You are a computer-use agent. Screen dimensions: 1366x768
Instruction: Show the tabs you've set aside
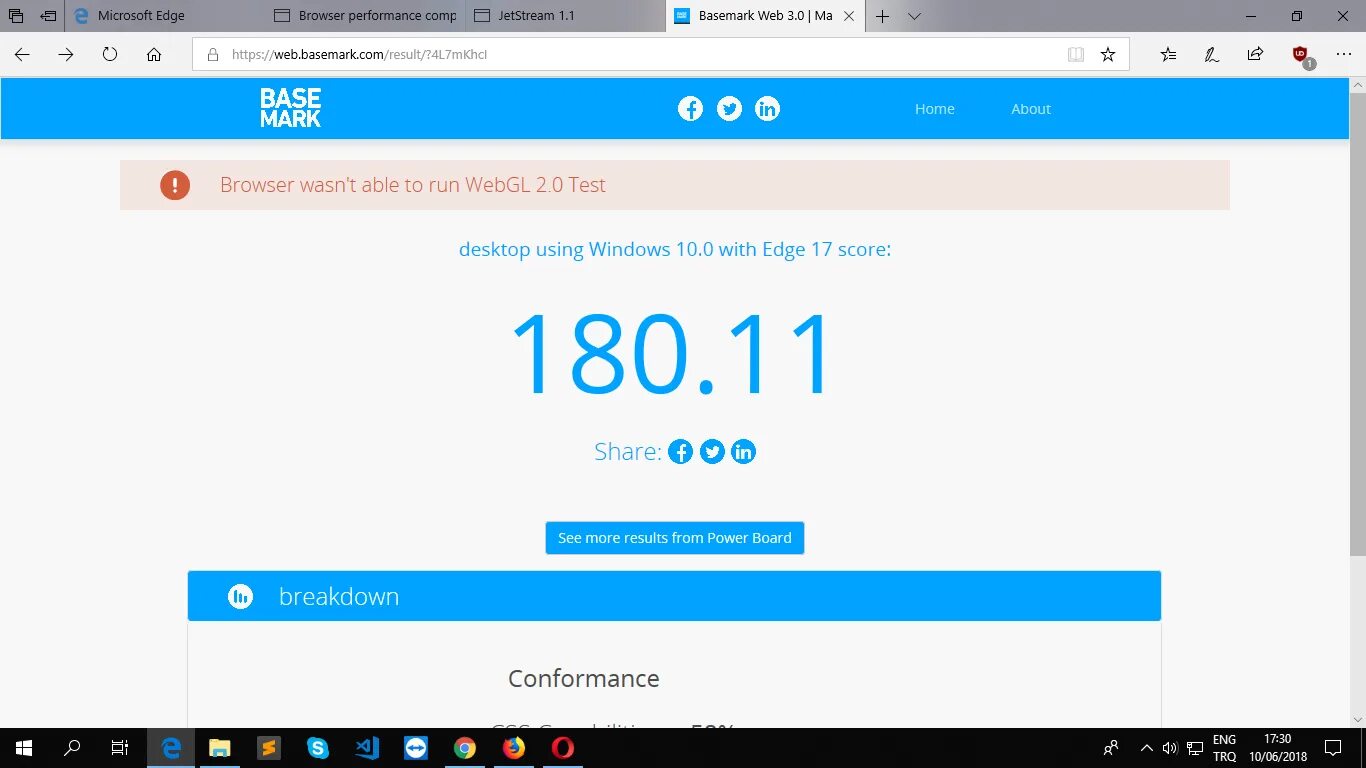point(16,16)
